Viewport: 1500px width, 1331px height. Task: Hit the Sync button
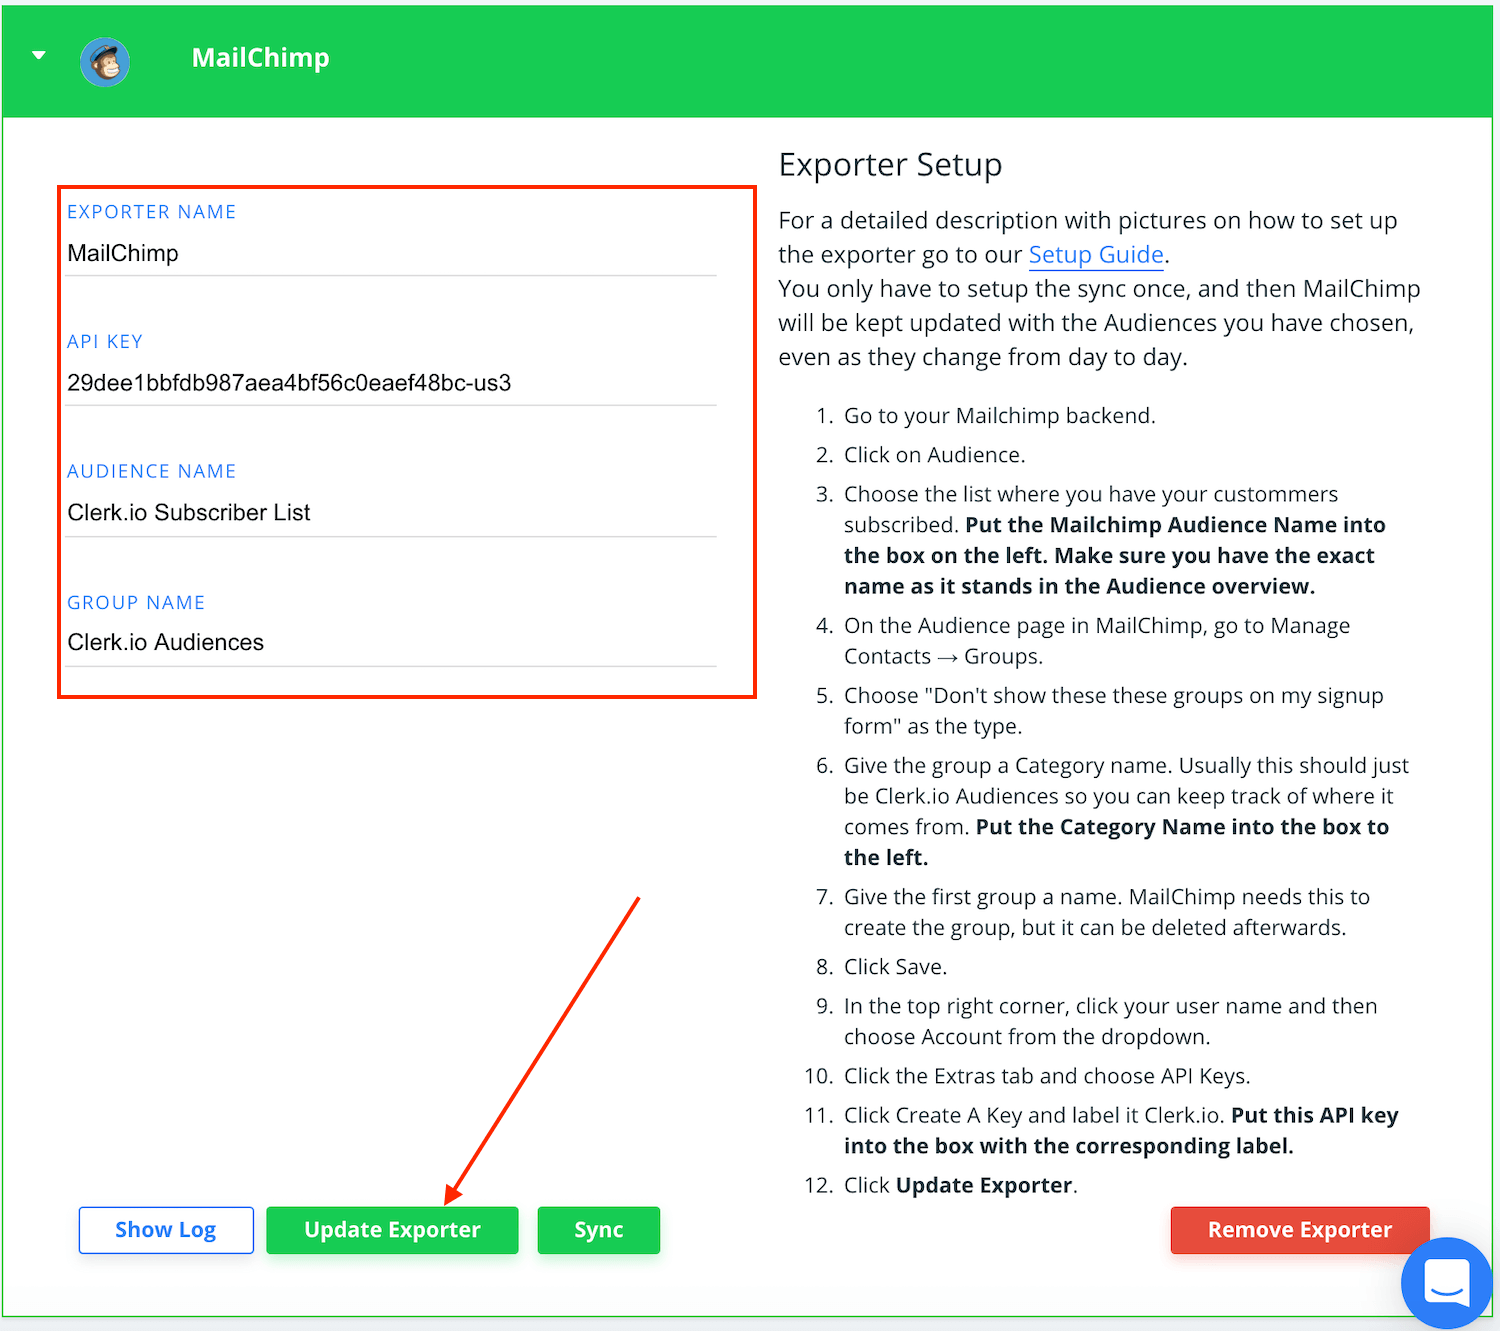point(598,1230)
